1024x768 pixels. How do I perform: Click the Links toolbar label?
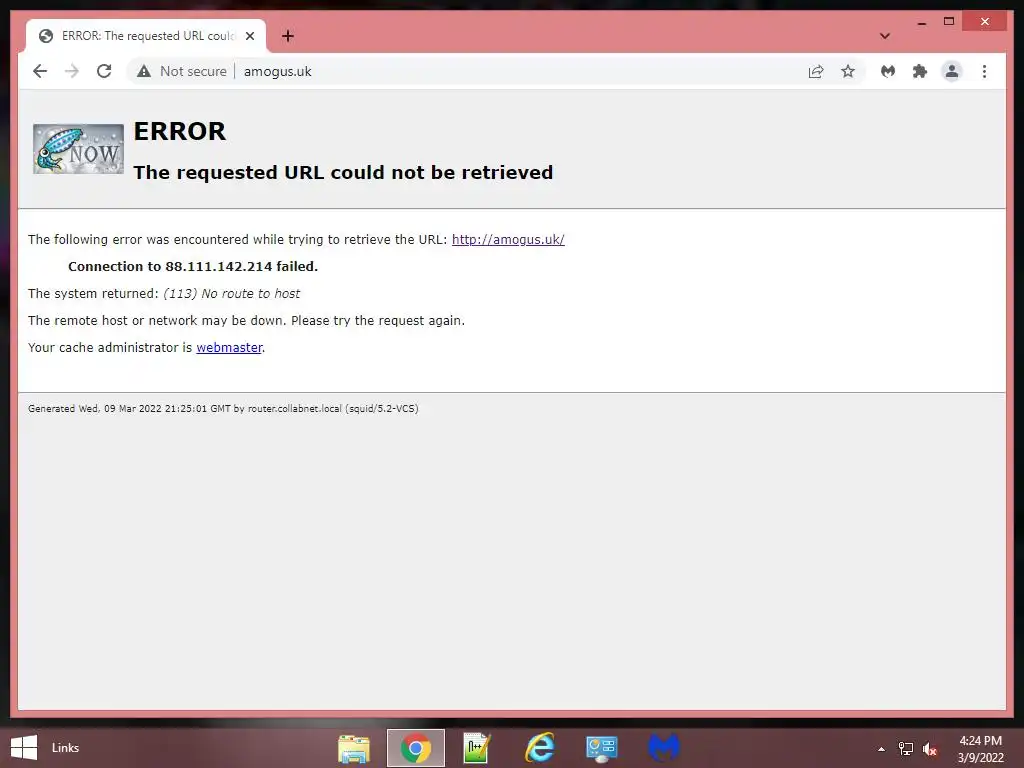[65, 748]
